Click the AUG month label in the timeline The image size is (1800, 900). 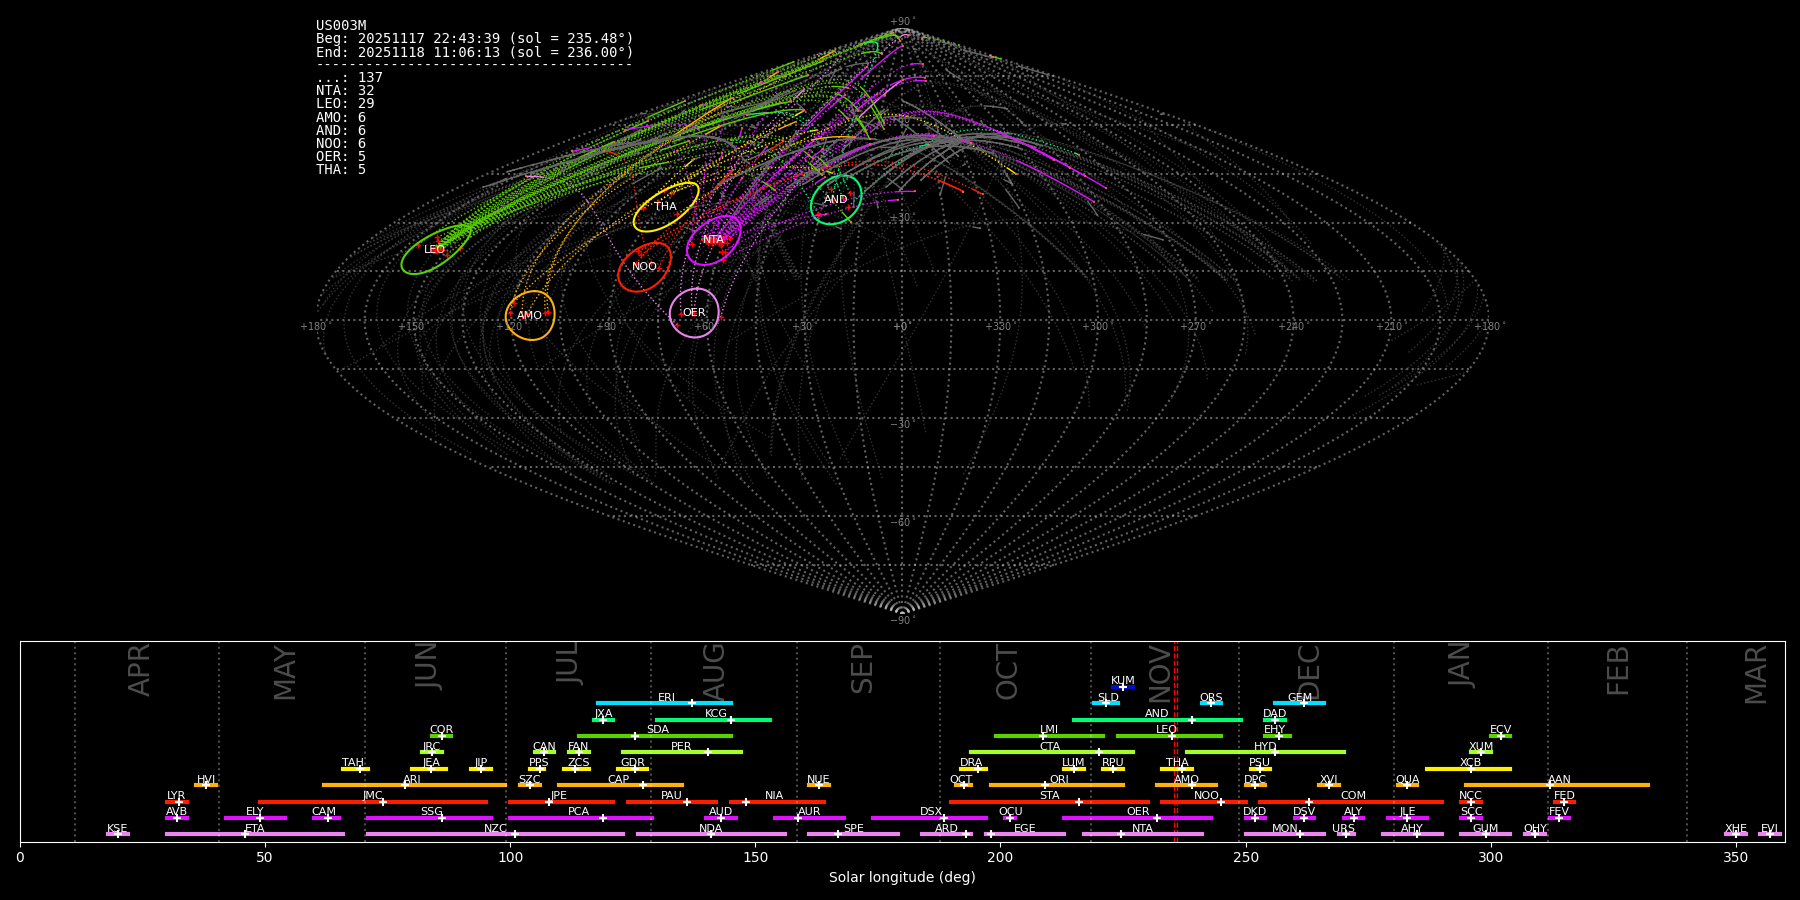click(714, 672)
